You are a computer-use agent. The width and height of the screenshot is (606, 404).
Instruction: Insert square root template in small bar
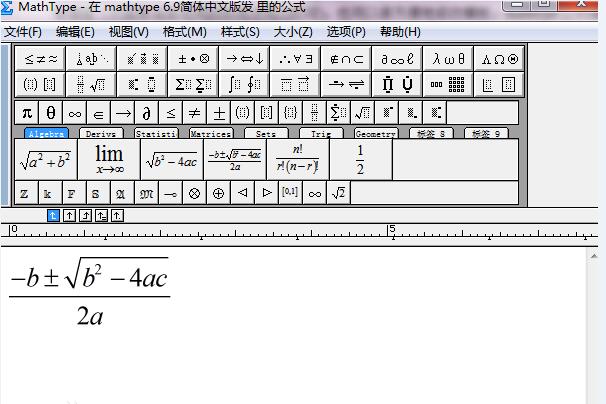(362, 113)
